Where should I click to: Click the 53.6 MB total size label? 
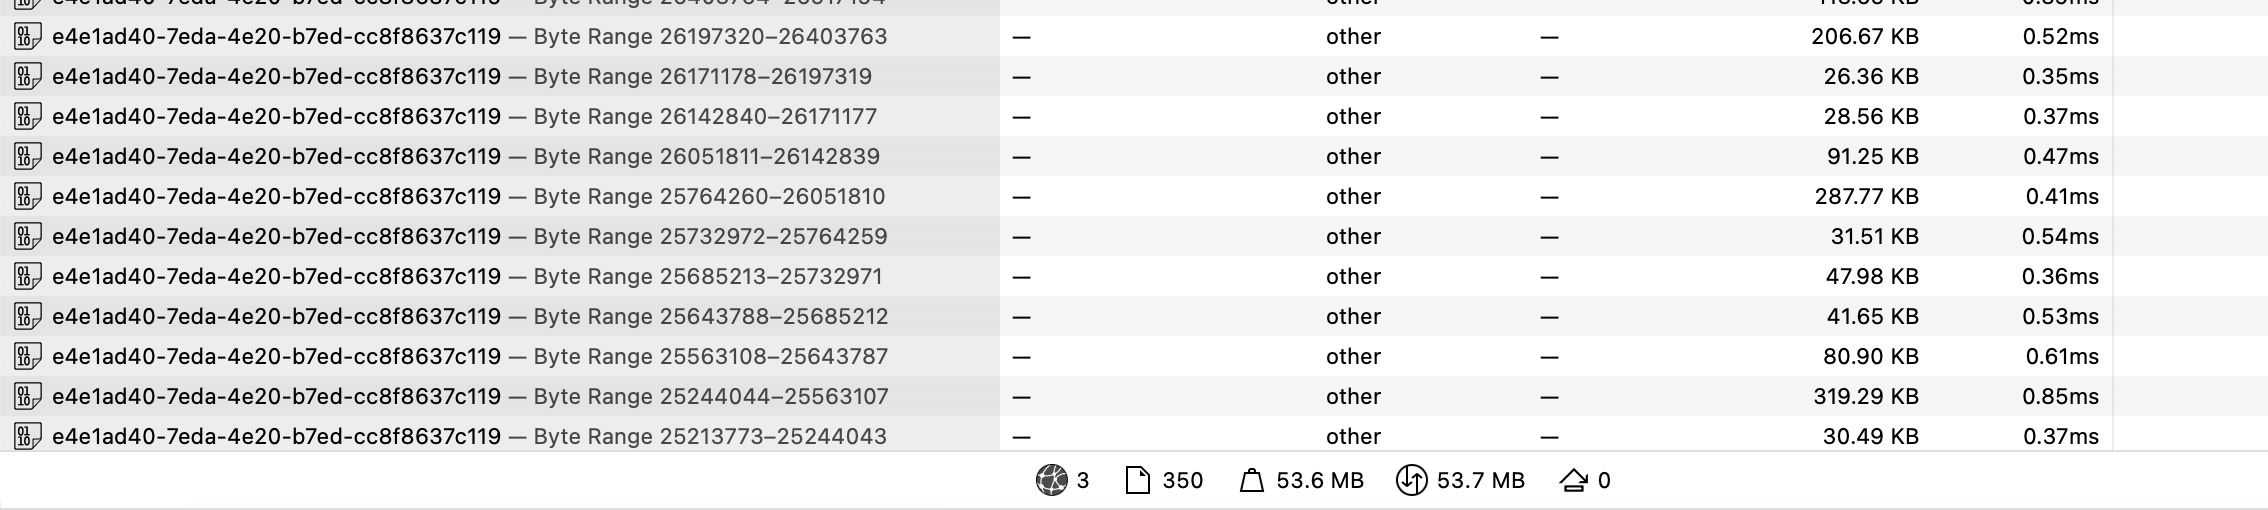(x=1320, y=481)
